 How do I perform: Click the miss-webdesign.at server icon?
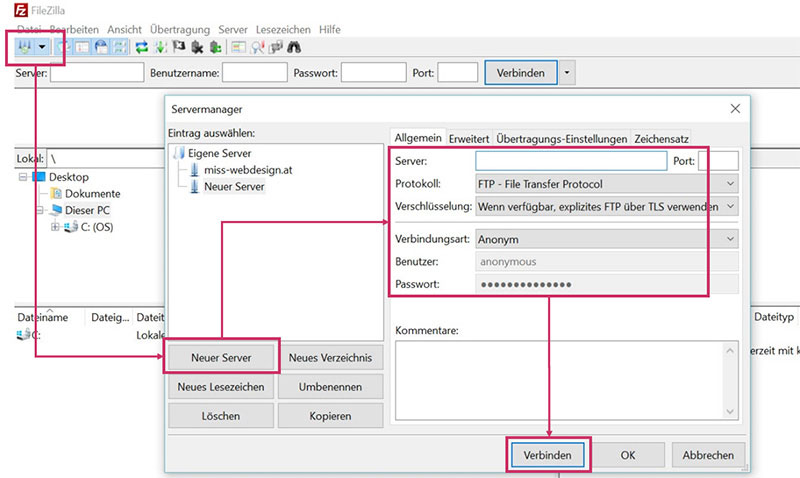pyautogui.click(x=194, y=170)
